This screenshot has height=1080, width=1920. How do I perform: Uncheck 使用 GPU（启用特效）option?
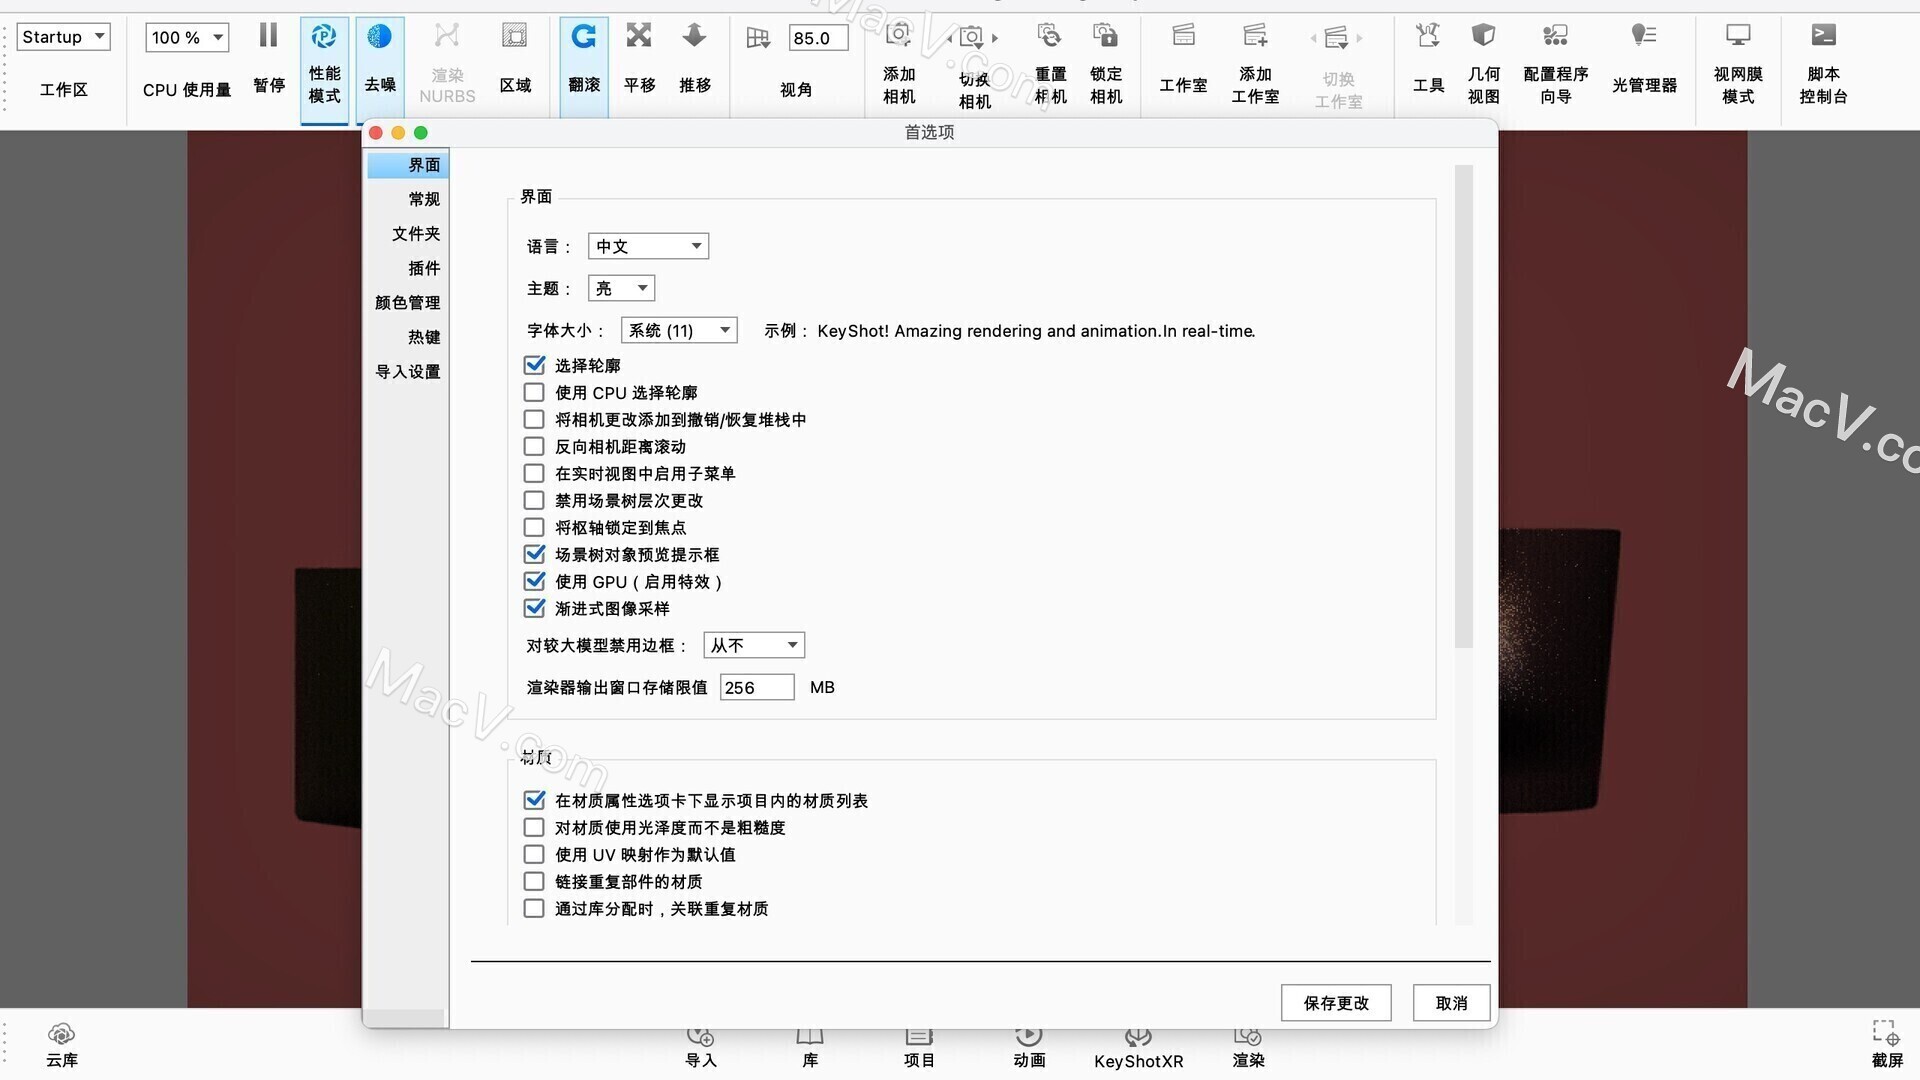tap(534, 581)
